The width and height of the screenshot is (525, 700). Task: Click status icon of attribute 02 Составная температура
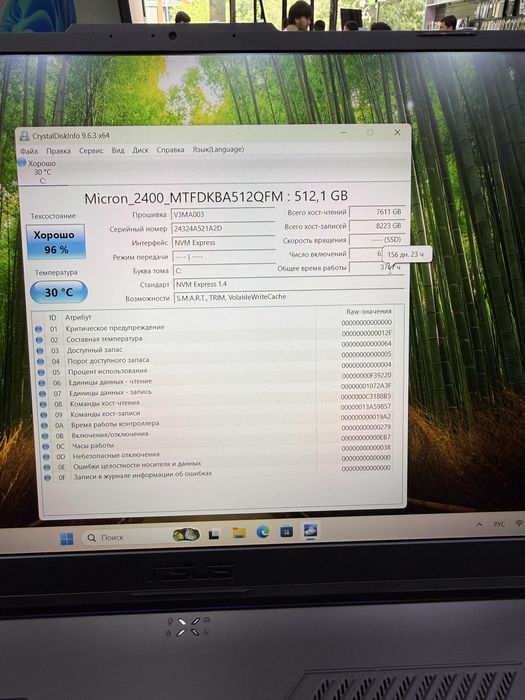pyautogui.click(x=39, y=340)
